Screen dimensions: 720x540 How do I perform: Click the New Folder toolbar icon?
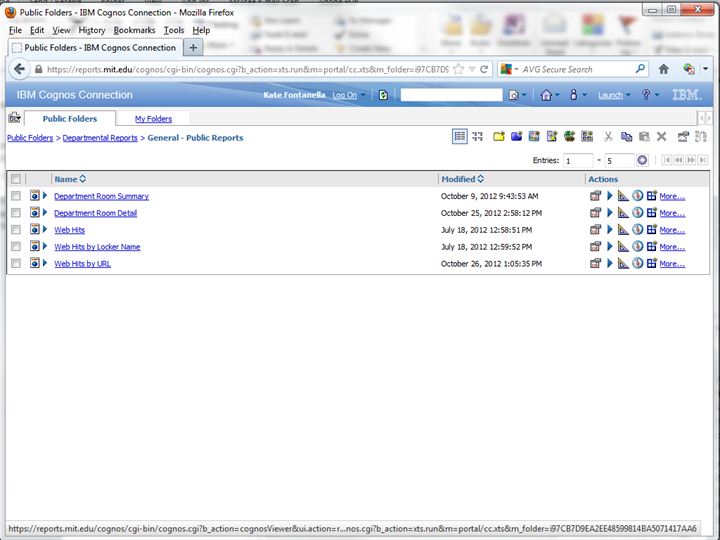[499, 136]
